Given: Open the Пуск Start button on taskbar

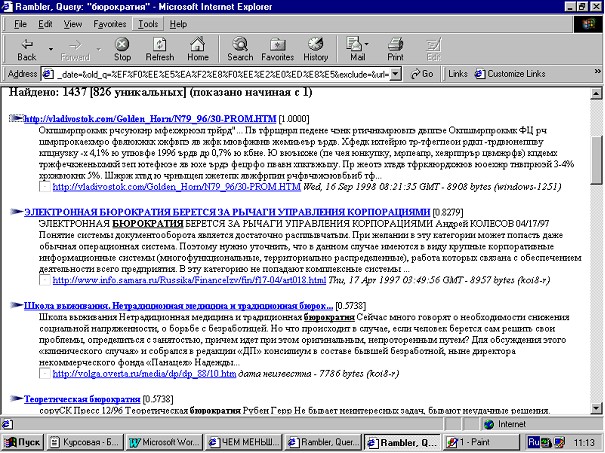Looking at the screenshot, I should [x=22, y=440].
